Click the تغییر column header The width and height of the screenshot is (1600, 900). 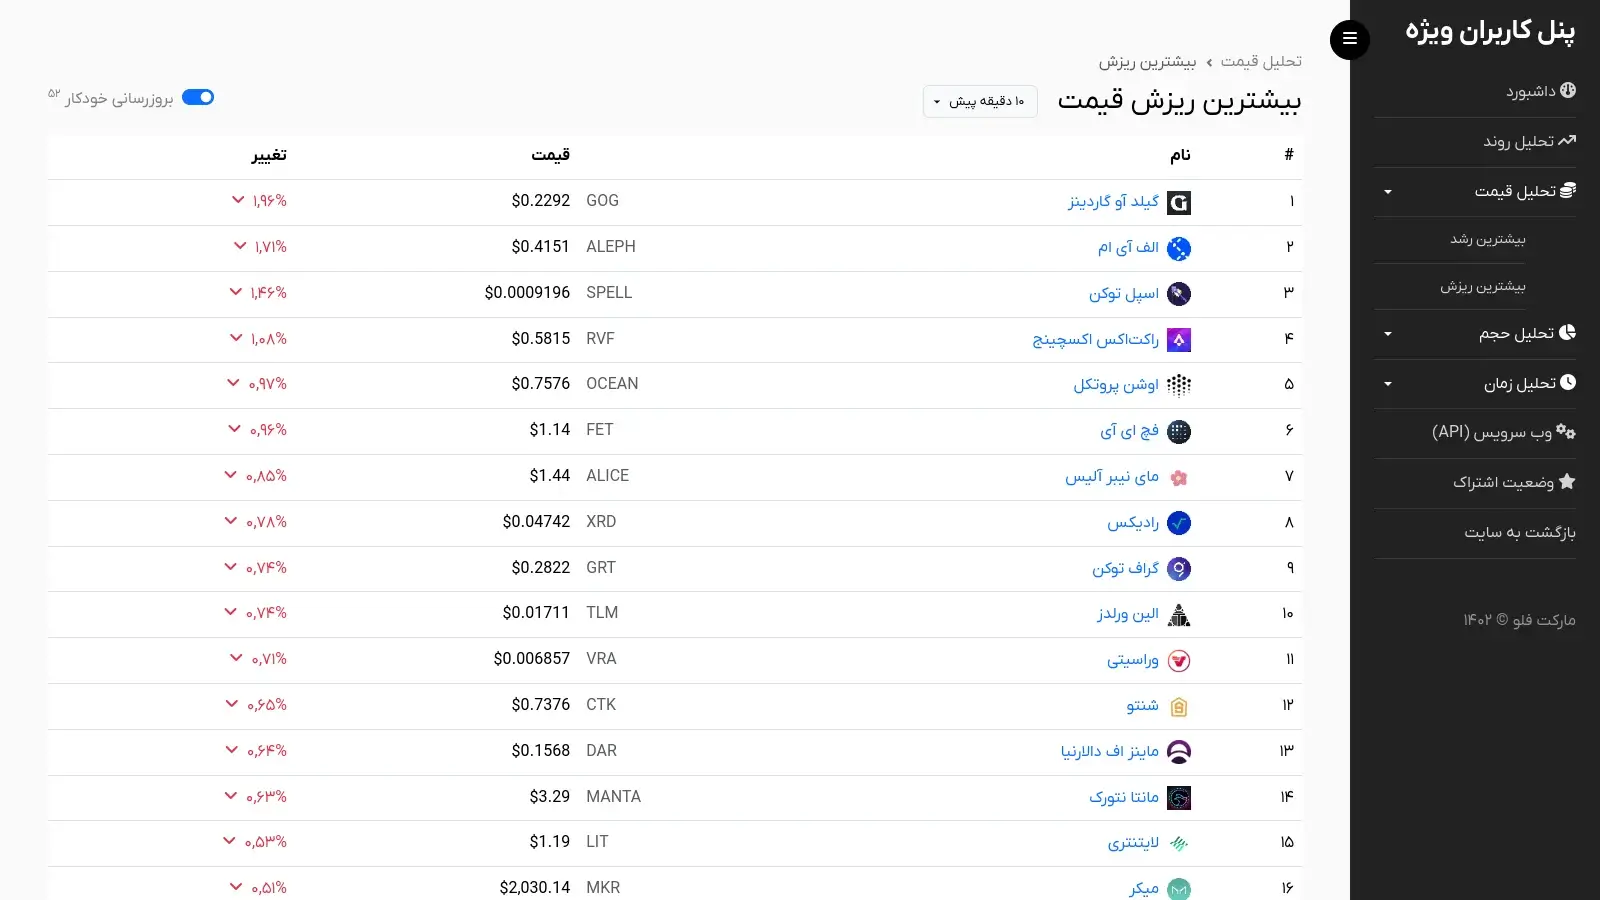click(269, 155)
